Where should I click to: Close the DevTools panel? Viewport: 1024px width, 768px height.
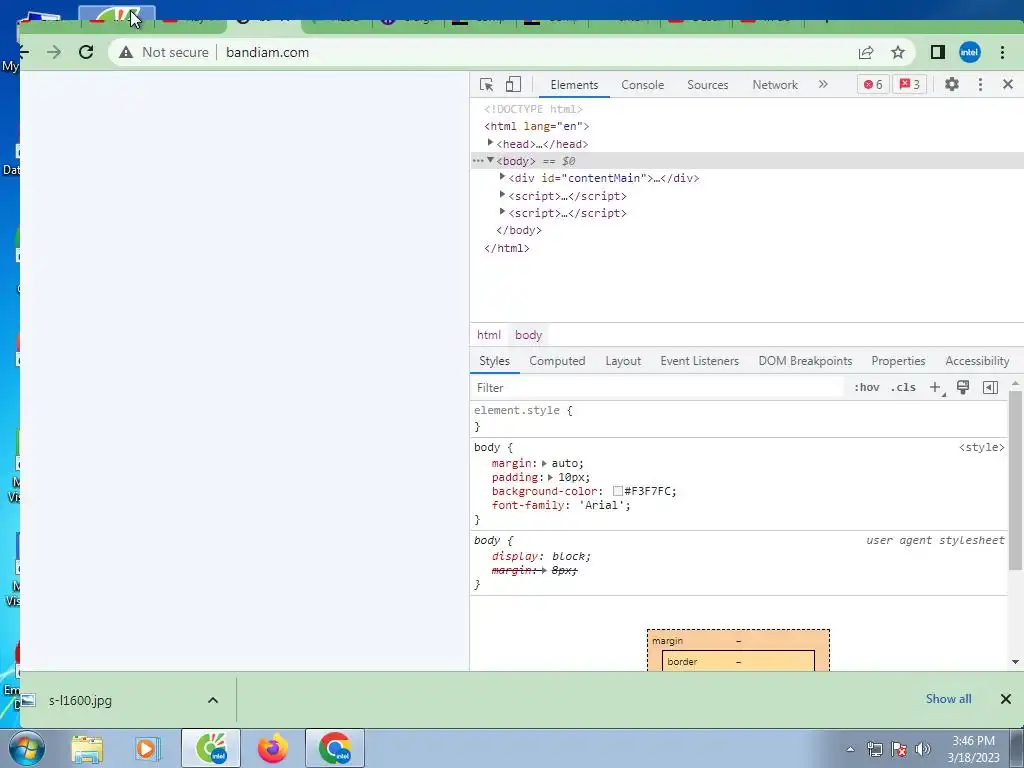(x=1008, y=84)
